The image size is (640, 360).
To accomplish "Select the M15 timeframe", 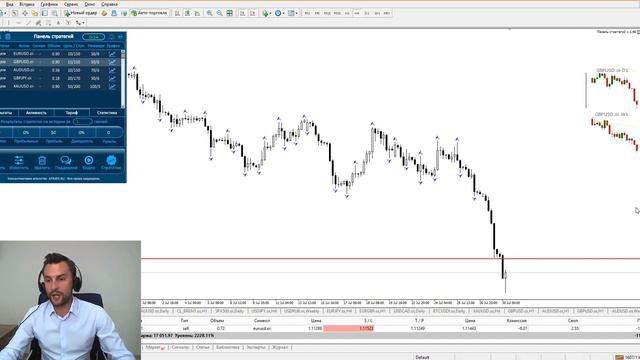I will 327,13.
